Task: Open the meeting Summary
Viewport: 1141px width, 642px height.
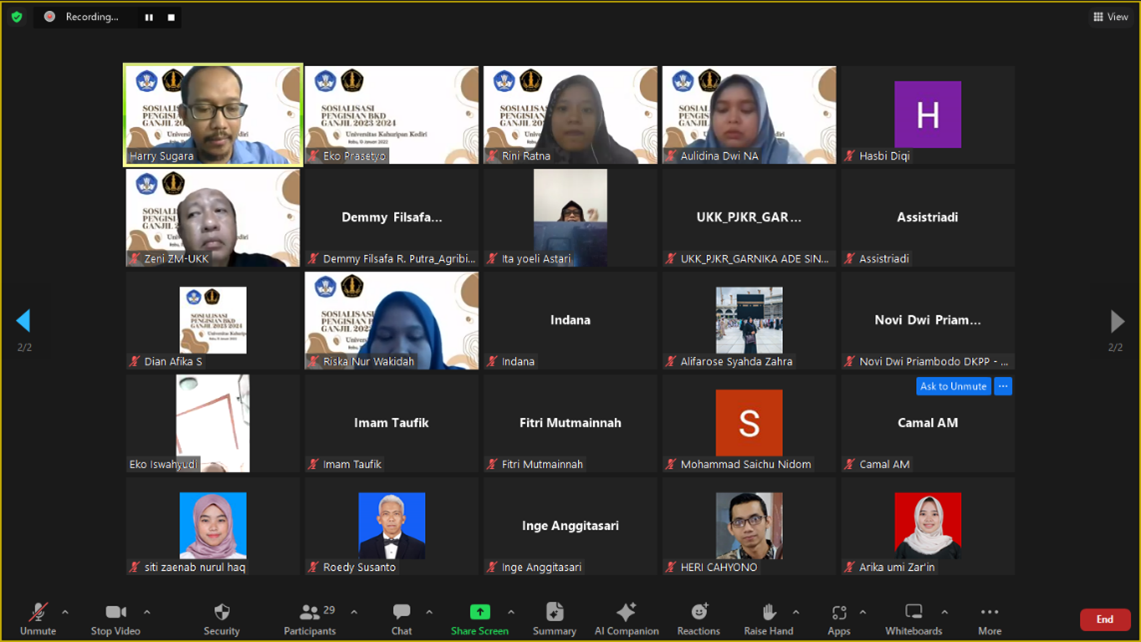Action: pyautogui.click(x=554, y=619)
